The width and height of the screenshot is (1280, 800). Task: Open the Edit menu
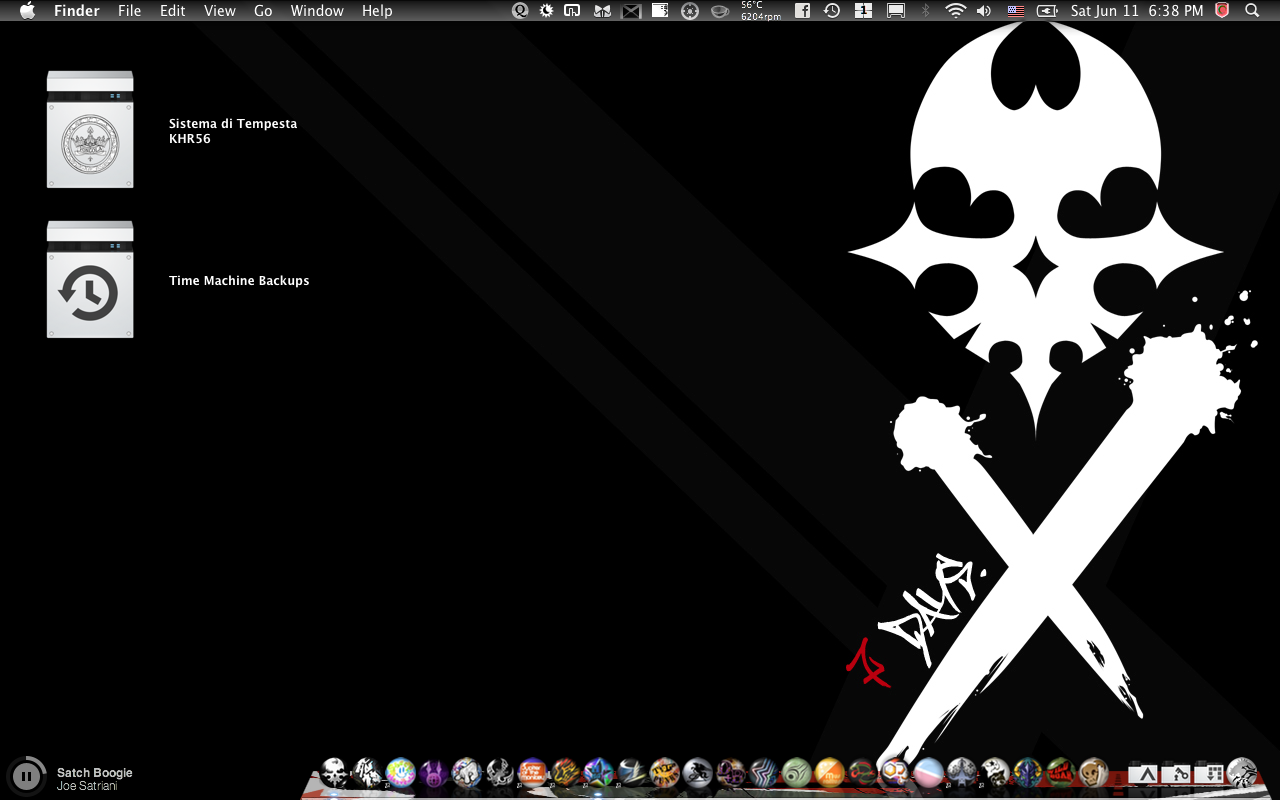[x=173, y=11]
